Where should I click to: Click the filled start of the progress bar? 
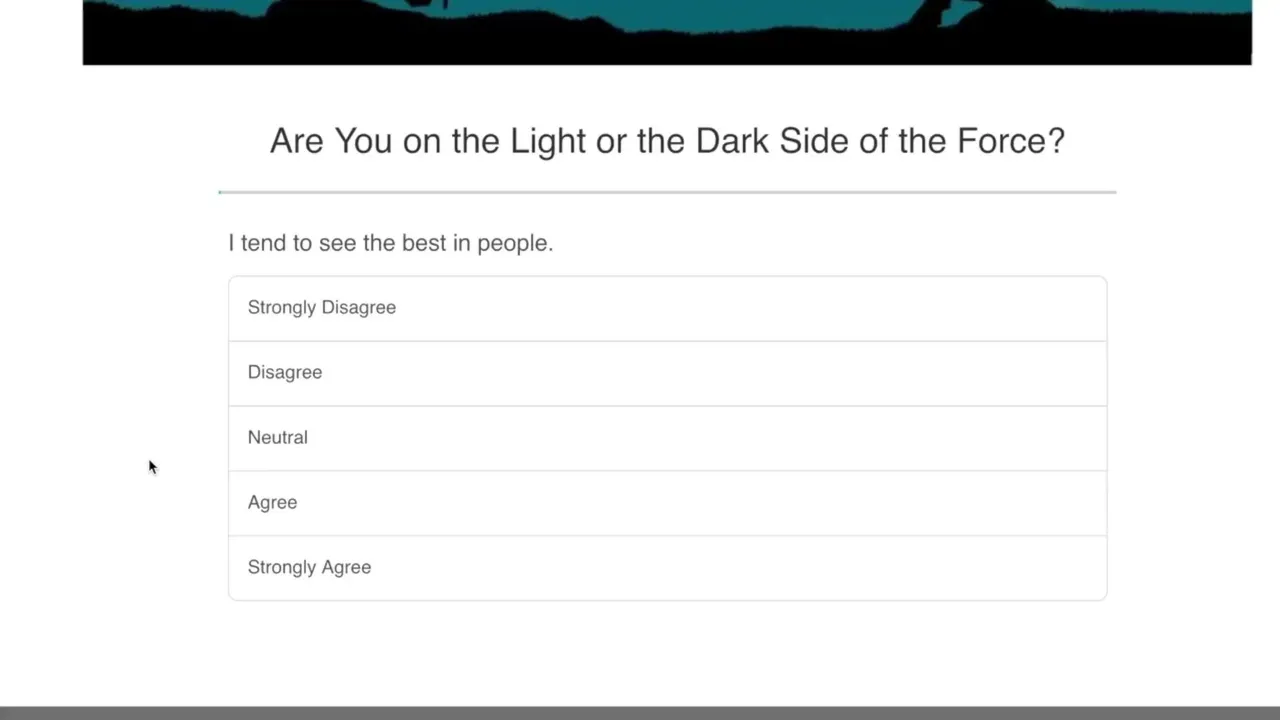[x=221, y=192]
